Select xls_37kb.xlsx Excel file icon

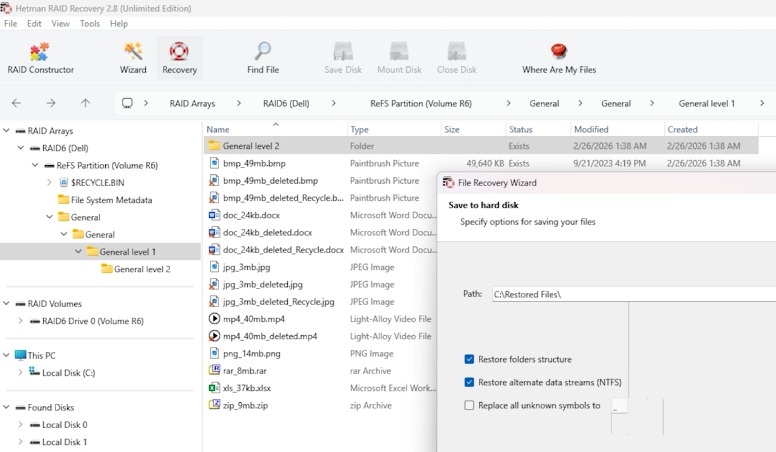214,388
